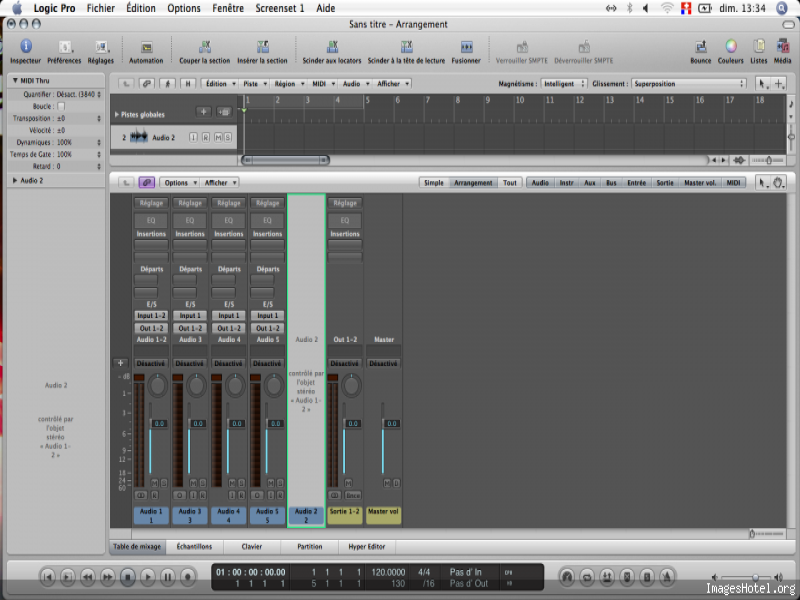The image size is (800, 600).
Task: Open the Fichier menu in the menu bar
Action: pyautogui.click(x=101, y=8)
